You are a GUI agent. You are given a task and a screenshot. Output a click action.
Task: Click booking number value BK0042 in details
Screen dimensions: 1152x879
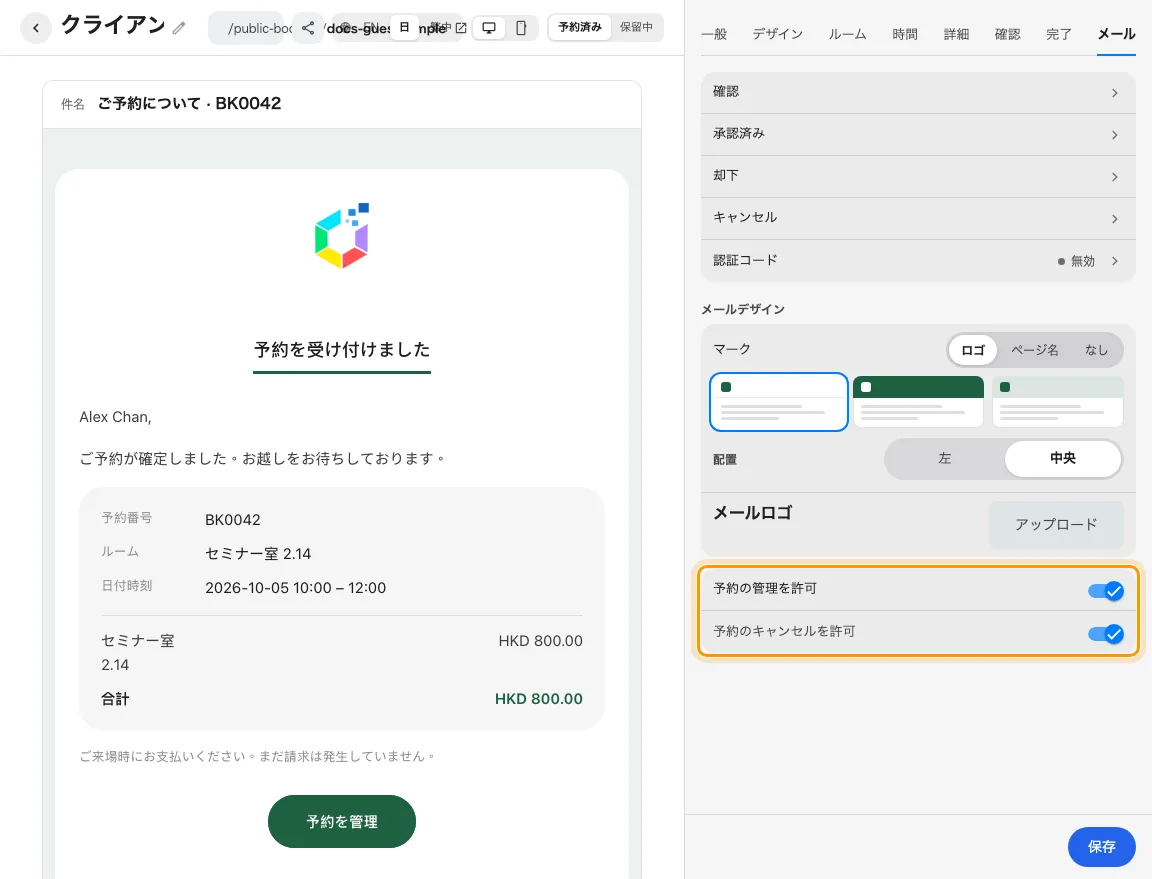coord(232,520)
